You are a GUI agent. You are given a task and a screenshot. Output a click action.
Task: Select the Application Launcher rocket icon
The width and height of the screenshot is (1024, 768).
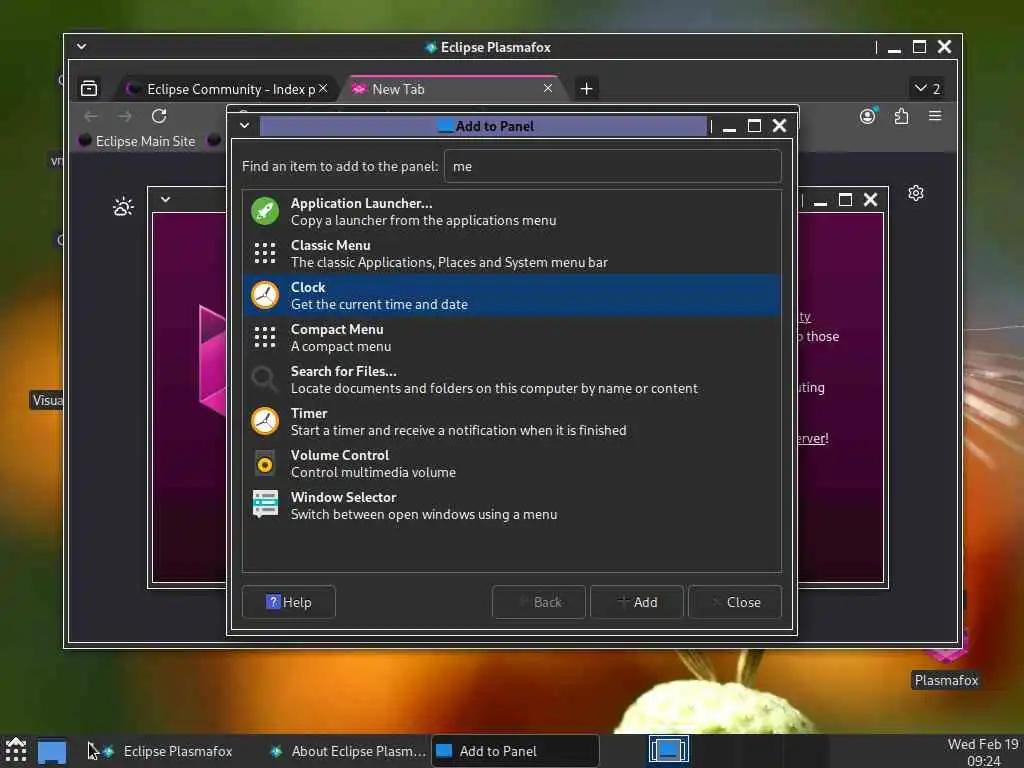coord(264,211)
